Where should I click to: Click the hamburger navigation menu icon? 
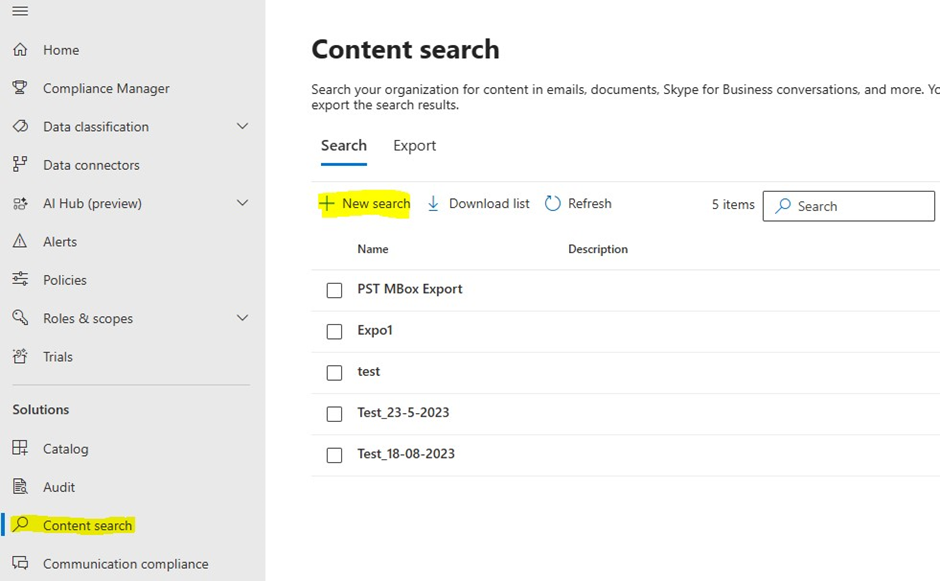pos(20,11)
